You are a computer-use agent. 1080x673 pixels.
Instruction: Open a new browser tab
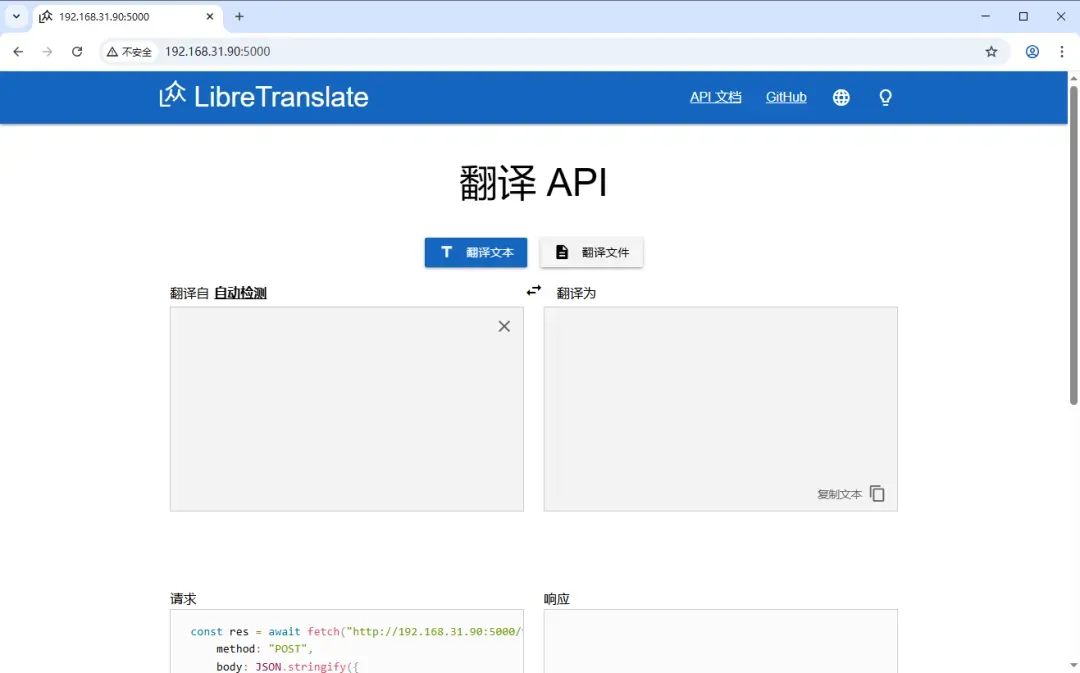click(x=239, y=17)
